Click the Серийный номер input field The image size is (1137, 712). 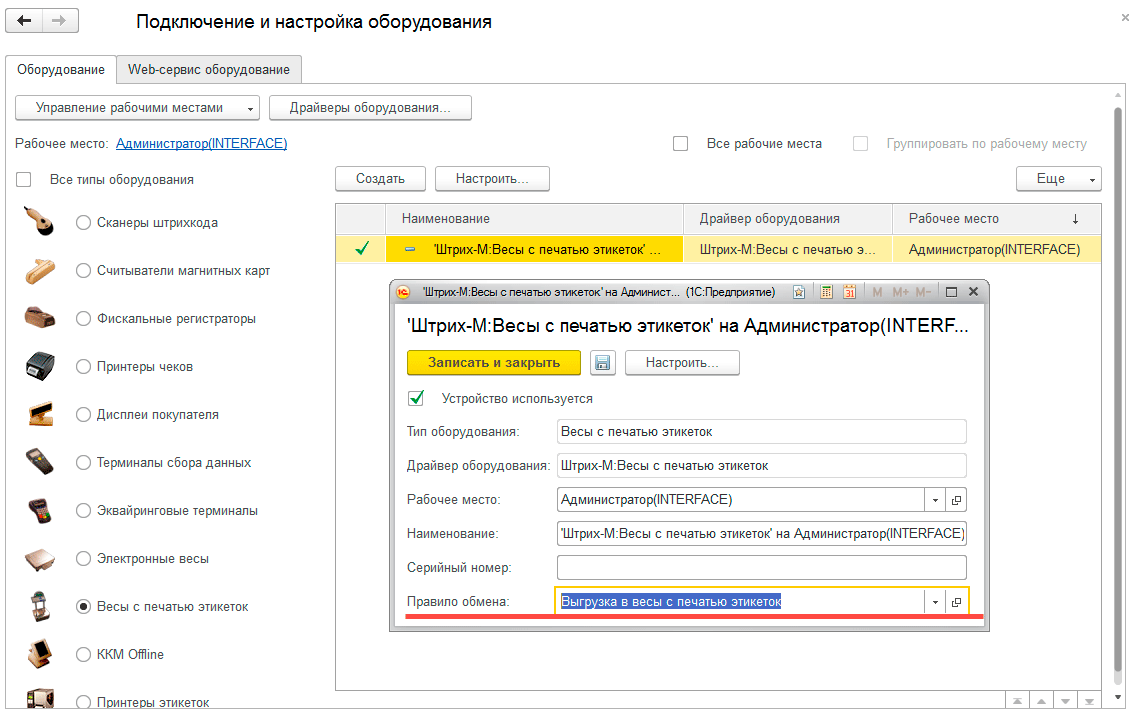[x=761, y=568]
